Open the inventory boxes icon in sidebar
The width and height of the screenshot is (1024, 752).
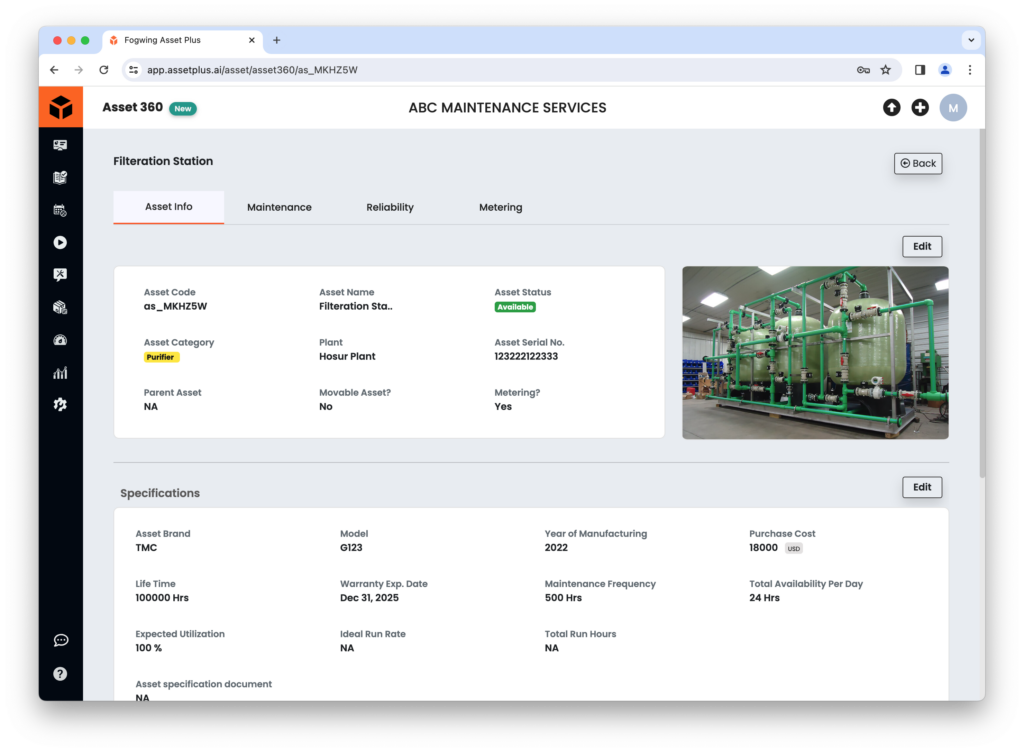coord(60,307)
